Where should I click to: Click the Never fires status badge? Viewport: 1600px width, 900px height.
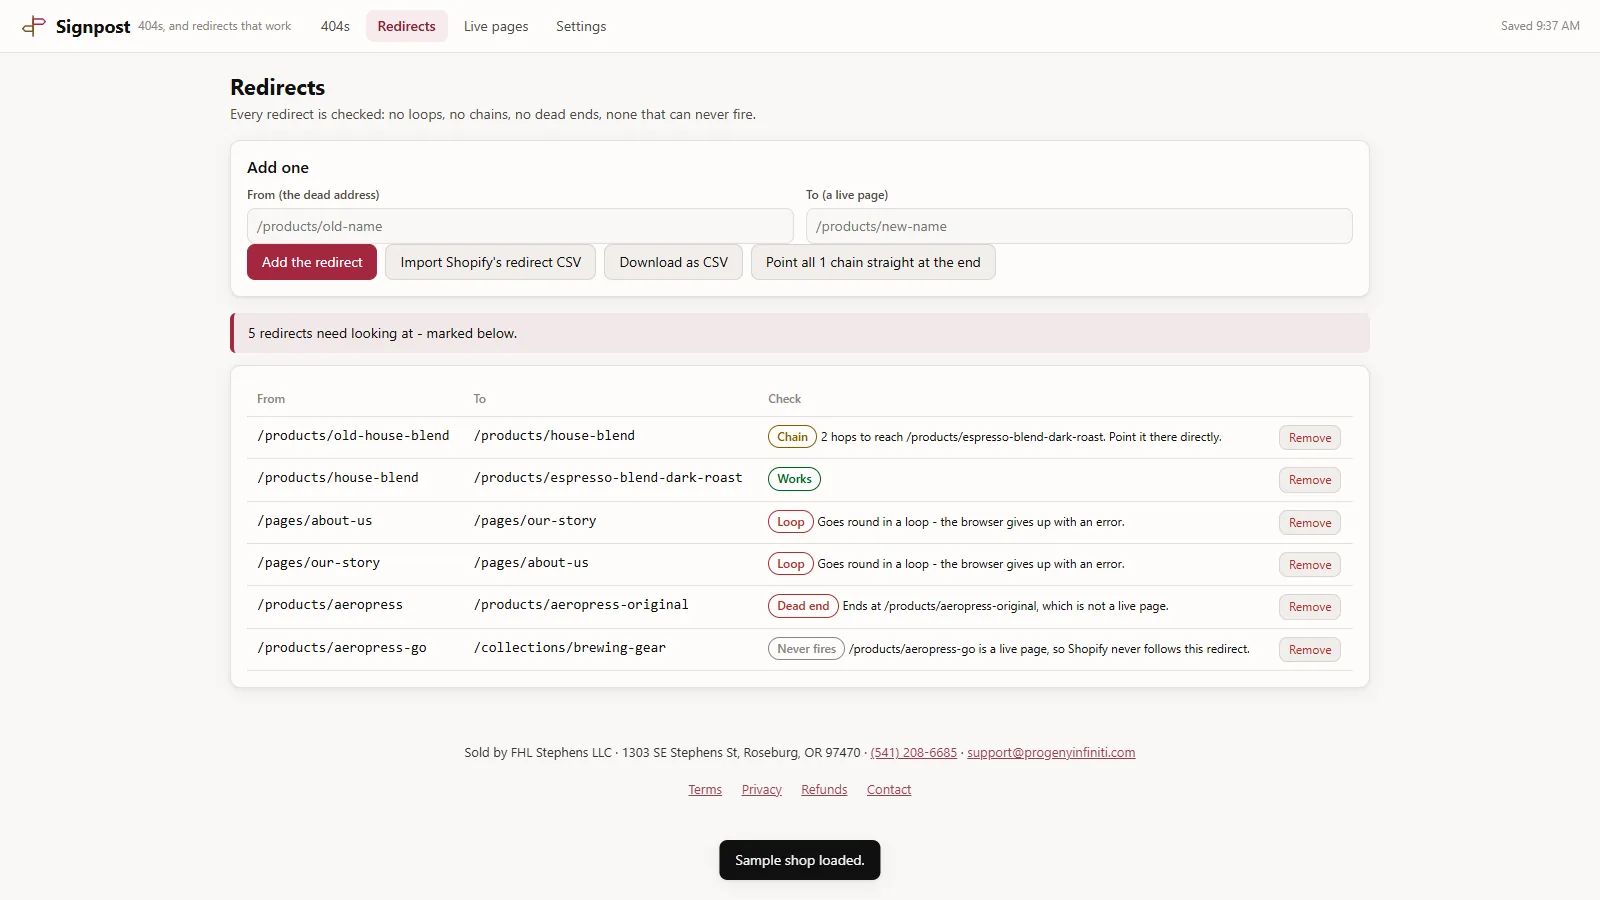pos(806,649)
